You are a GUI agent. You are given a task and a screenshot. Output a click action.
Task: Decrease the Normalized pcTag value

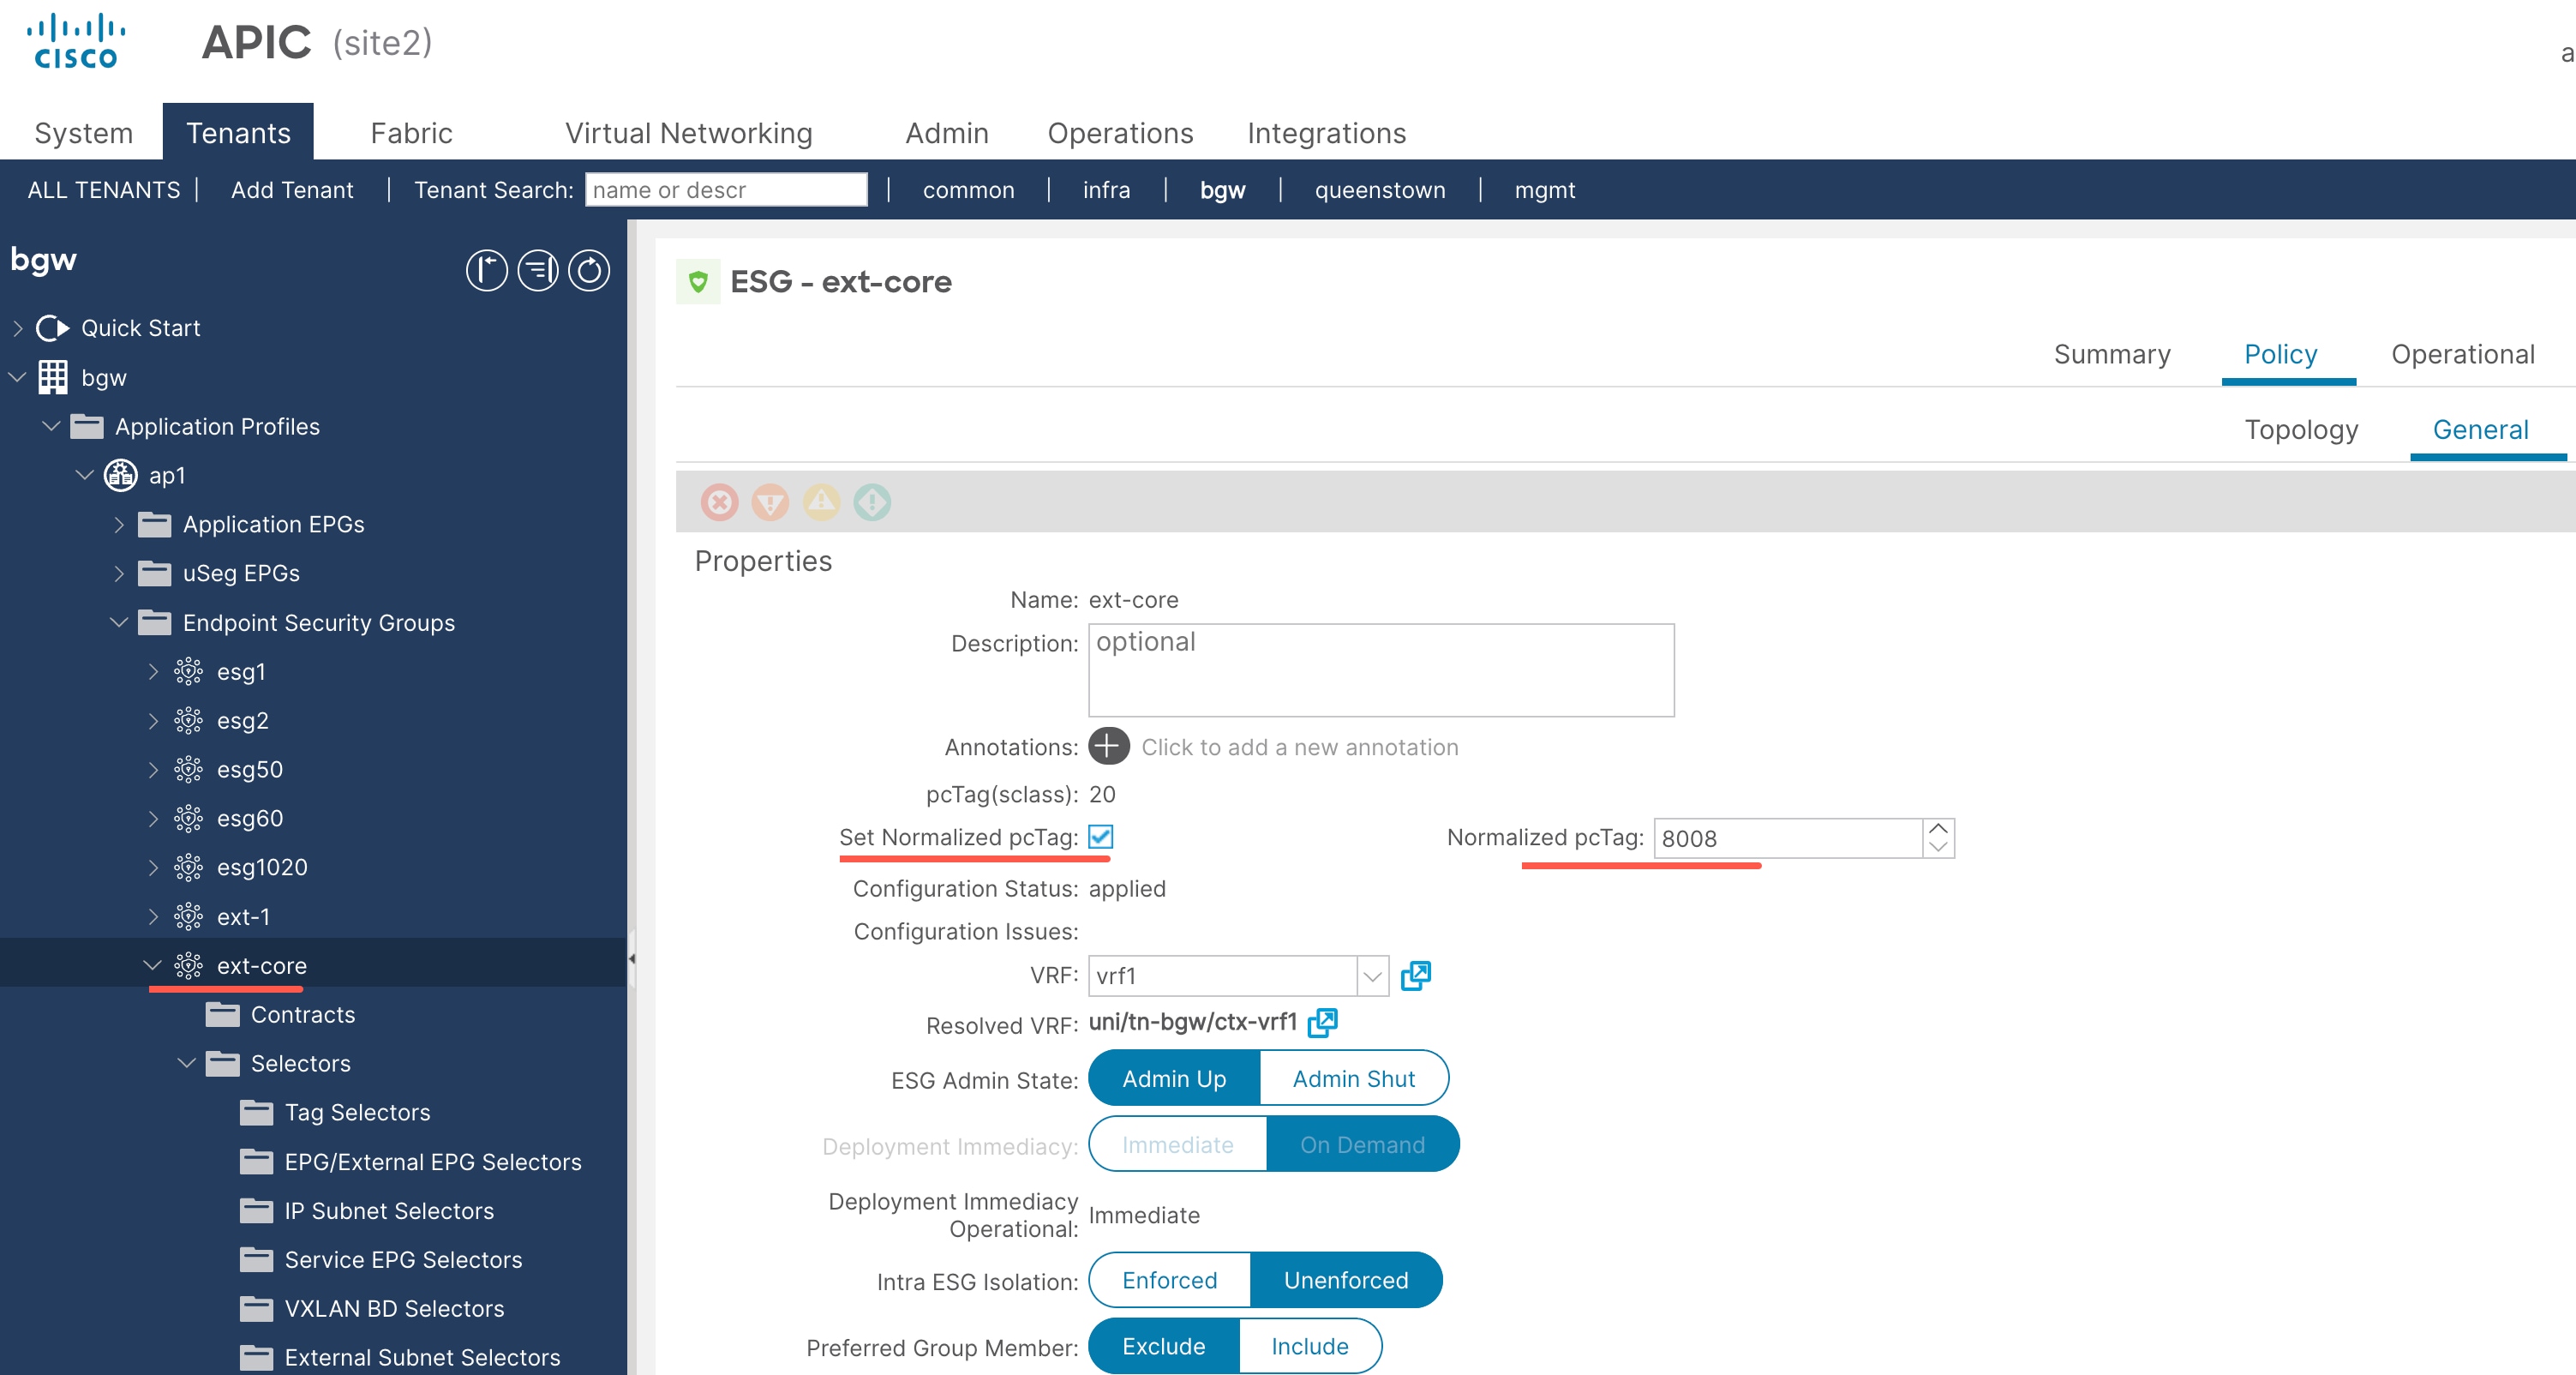coord(1938,848)
